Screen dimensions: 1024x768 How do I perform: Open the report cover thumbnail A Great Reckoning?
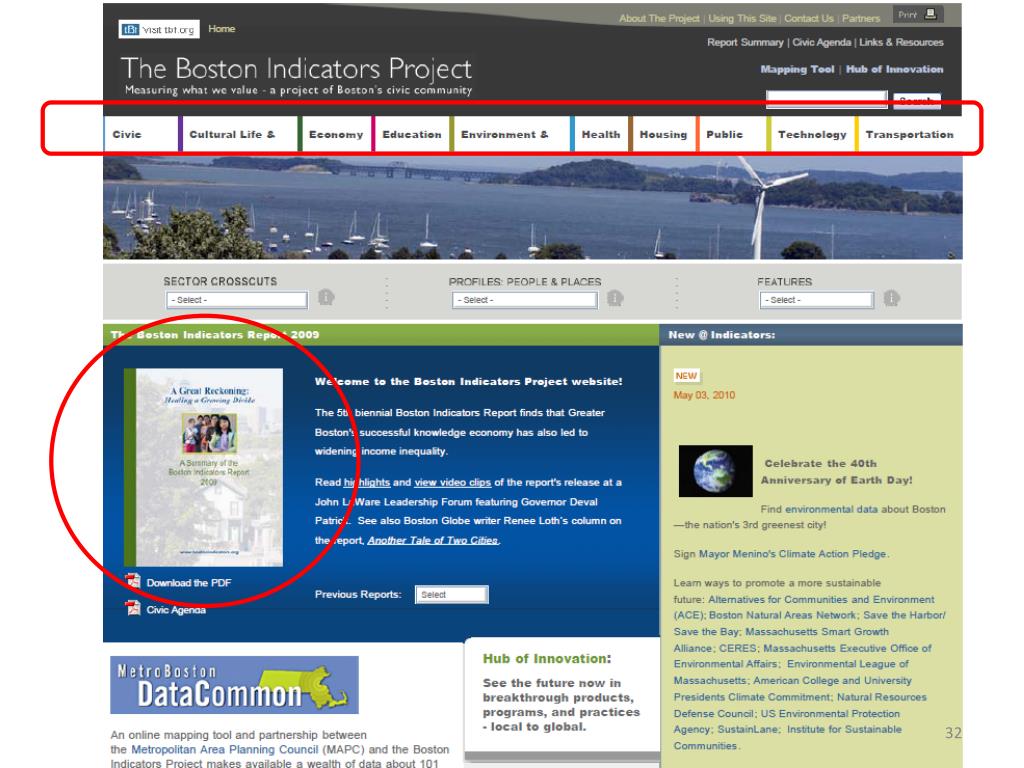(203, 467)
